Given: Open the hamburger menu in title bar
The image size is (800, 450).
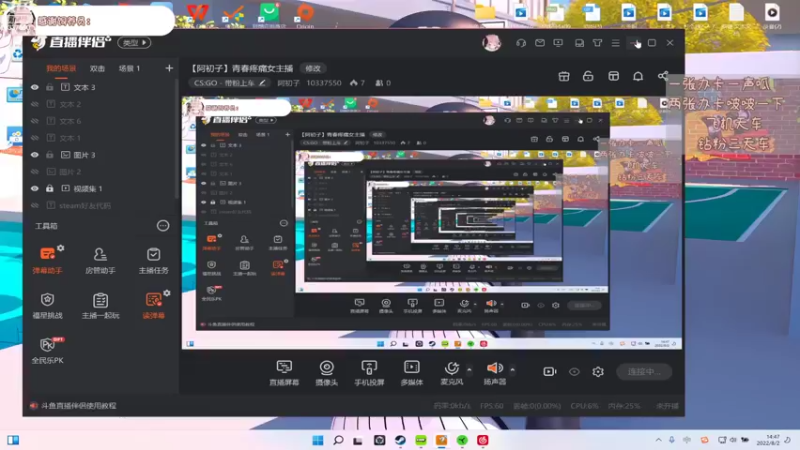Looking at the screenshot, I should (616, 43).
